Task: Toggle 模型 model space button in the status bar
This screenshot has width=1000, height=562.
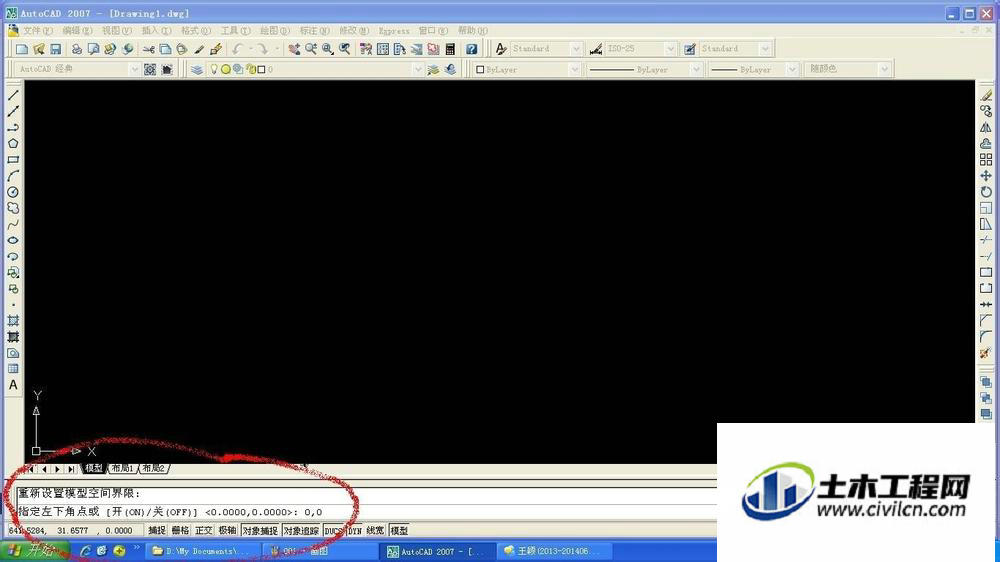Action: click(399, 530)
